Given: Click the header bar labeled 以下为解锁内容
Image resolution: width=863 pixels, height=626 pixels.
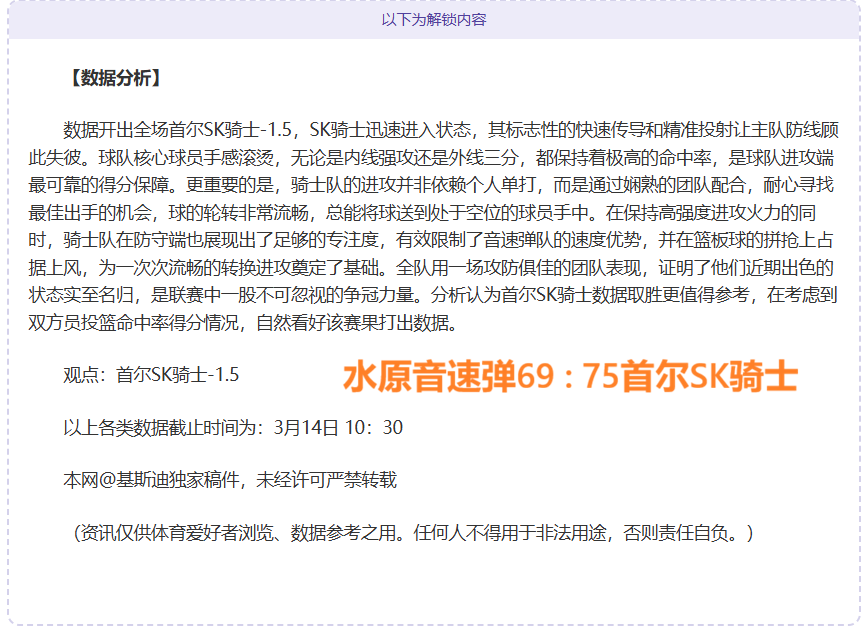Looking at the screenshot, I should (x=431, y=17).
